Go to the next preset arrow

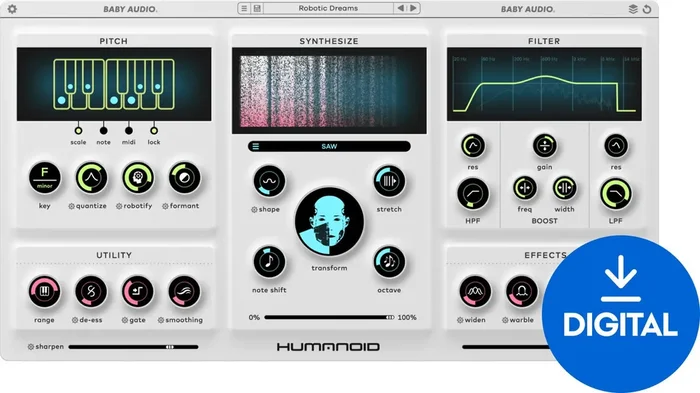tap(413, 8)
